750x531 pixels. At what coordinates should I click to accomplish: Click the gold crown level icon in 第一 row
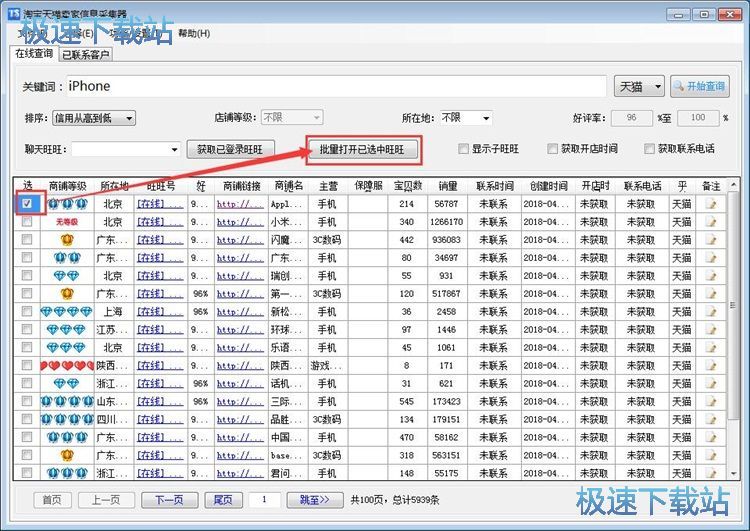(x=67, y=294)
